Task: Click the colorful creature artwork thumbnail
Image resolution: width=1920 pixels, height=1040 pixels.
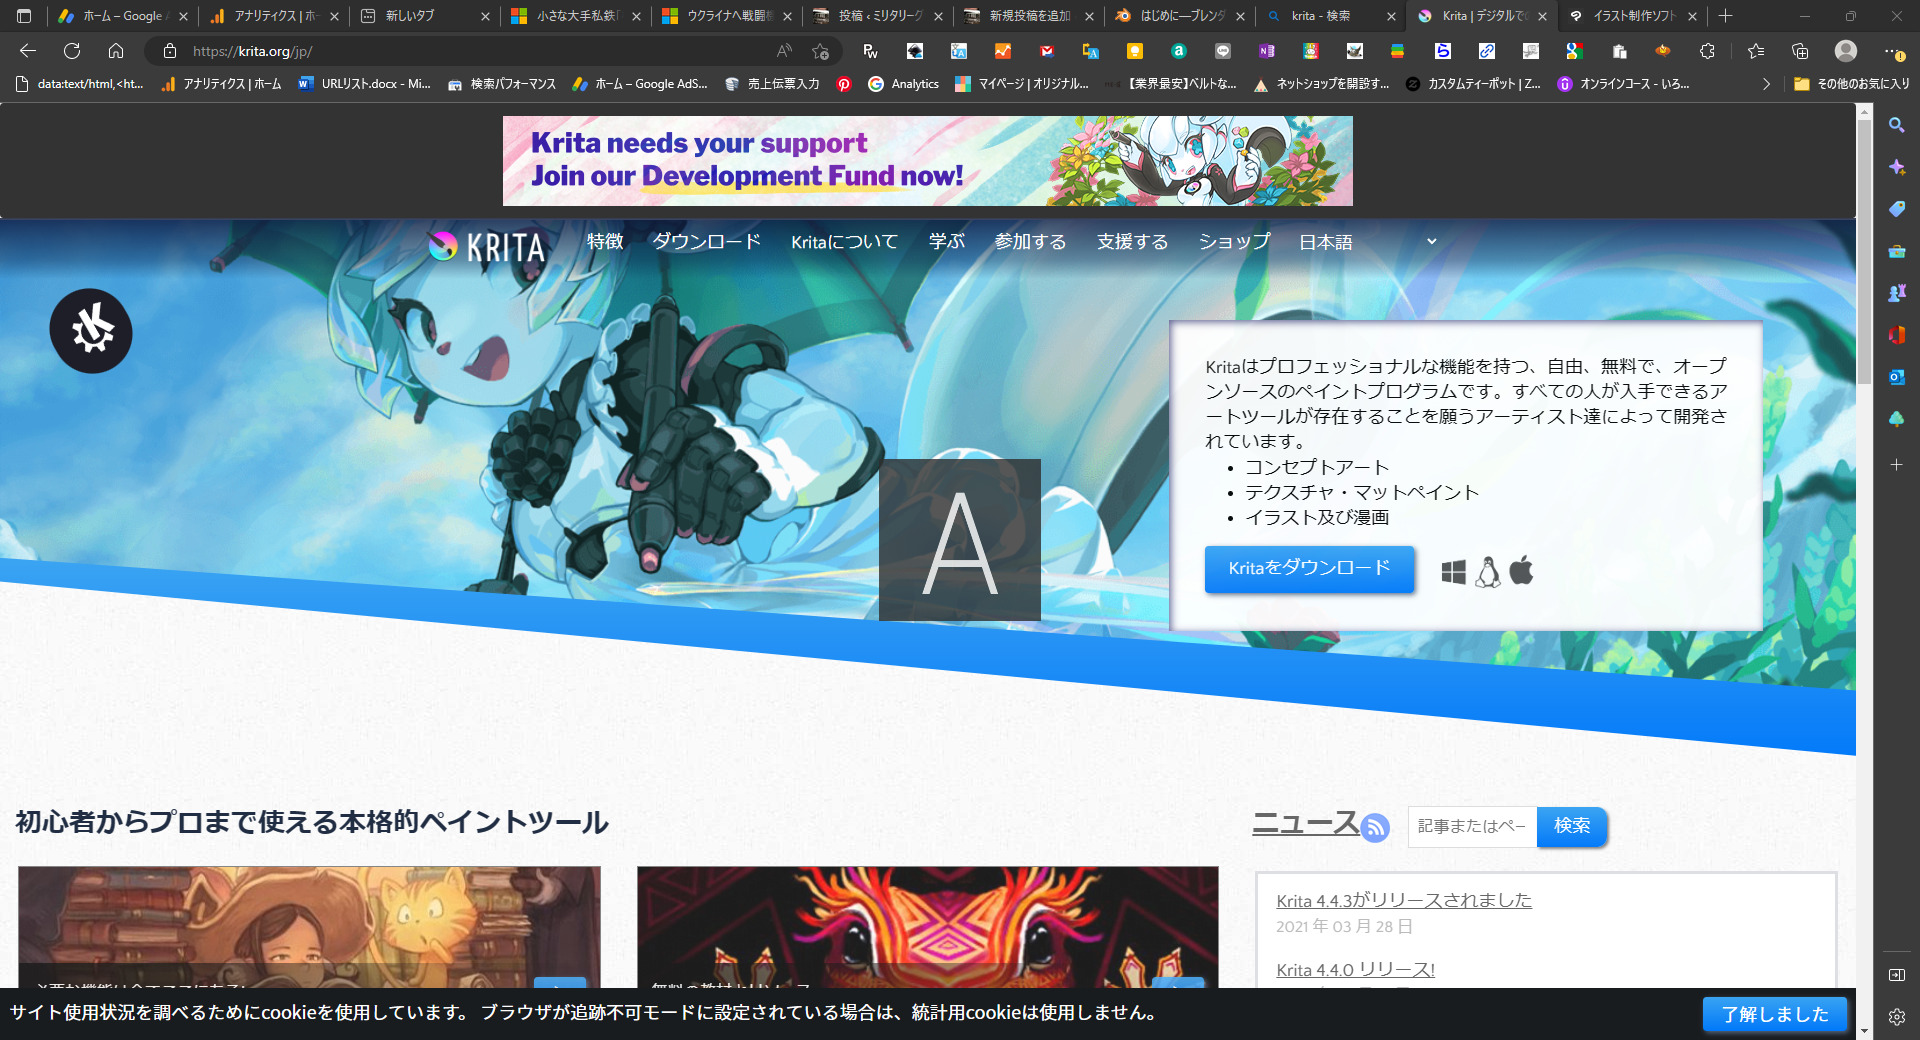Action: (x=927, y=927)
